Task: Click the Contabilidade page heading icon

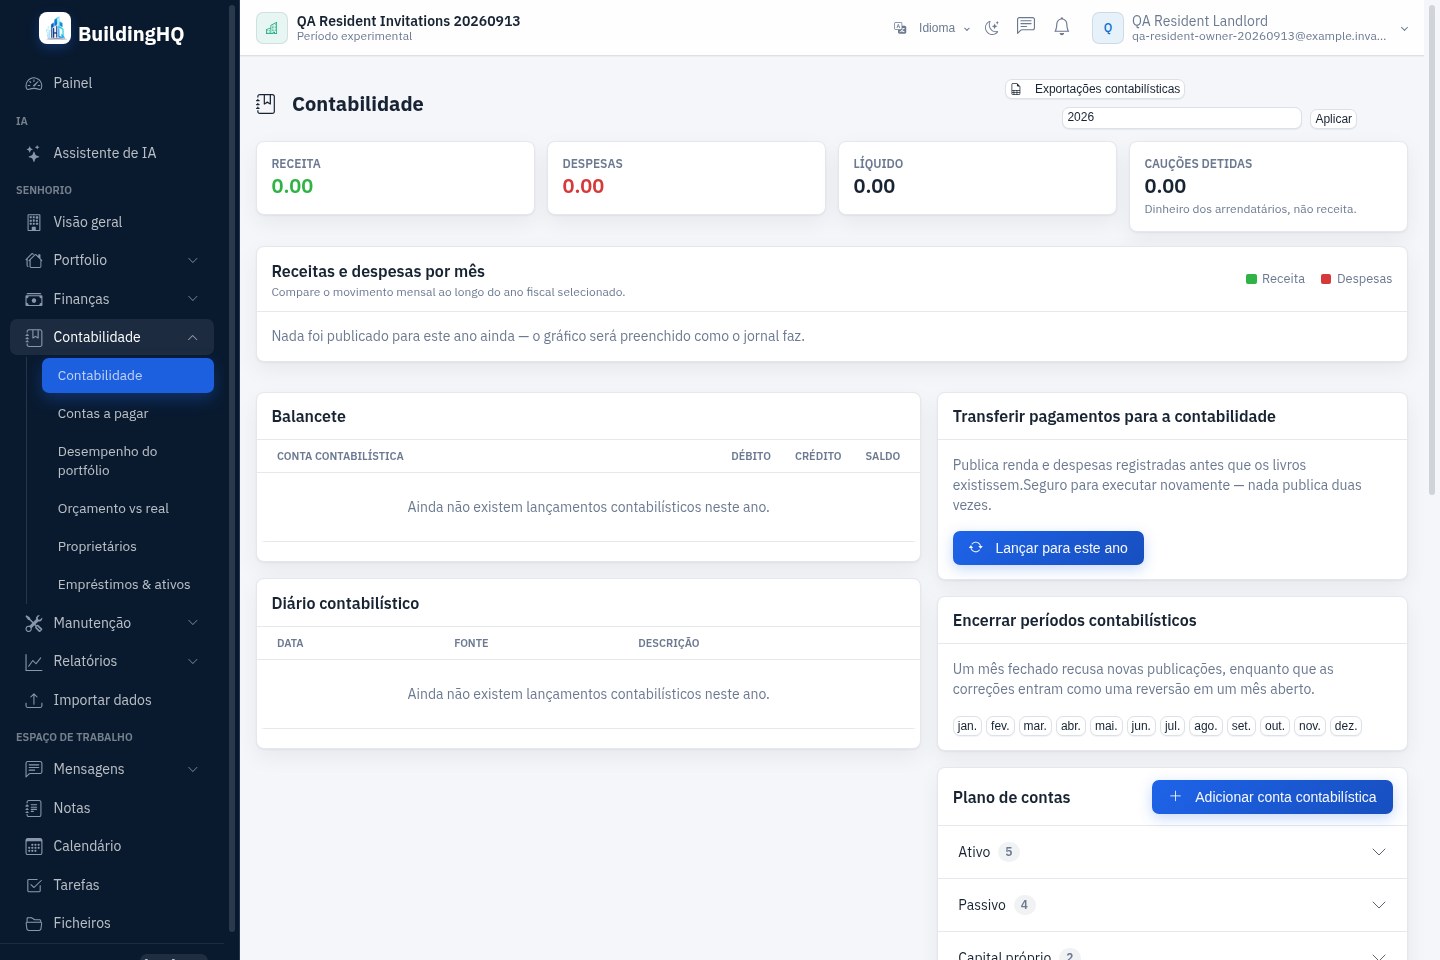Action: pyautogui.click(x=266, y=104)
